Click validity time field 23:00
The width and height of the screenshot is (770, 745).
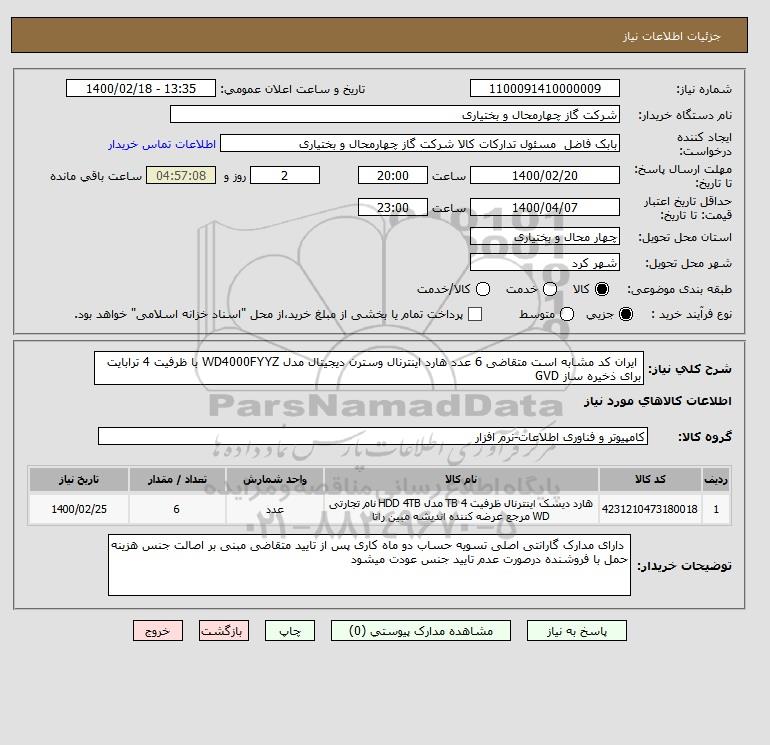point(393,207)
